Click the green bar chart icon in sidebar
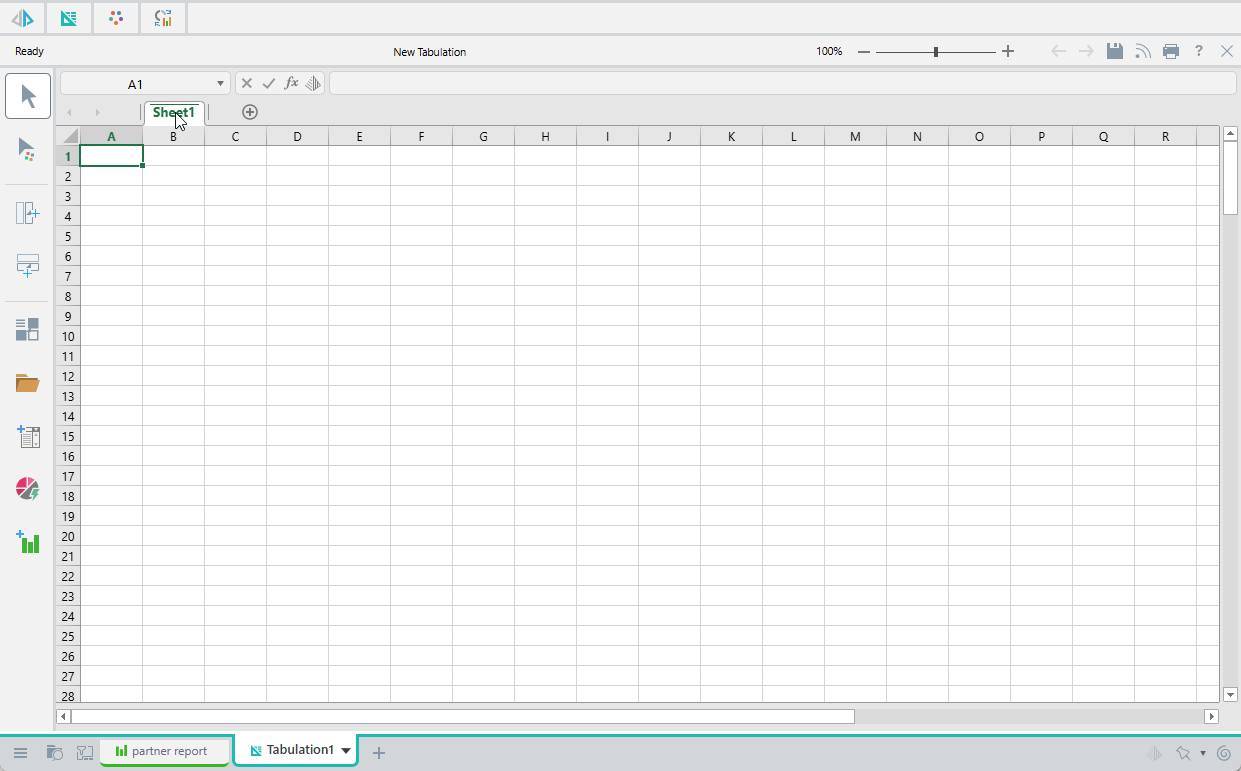 click(x=28, y=542)
